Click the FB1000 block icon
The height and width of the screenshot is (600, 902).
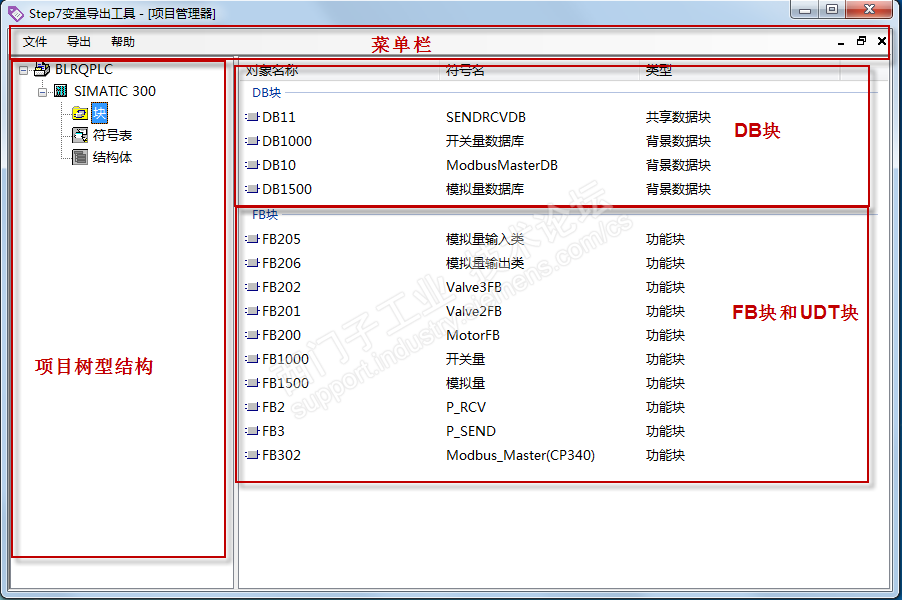[252, 359]
